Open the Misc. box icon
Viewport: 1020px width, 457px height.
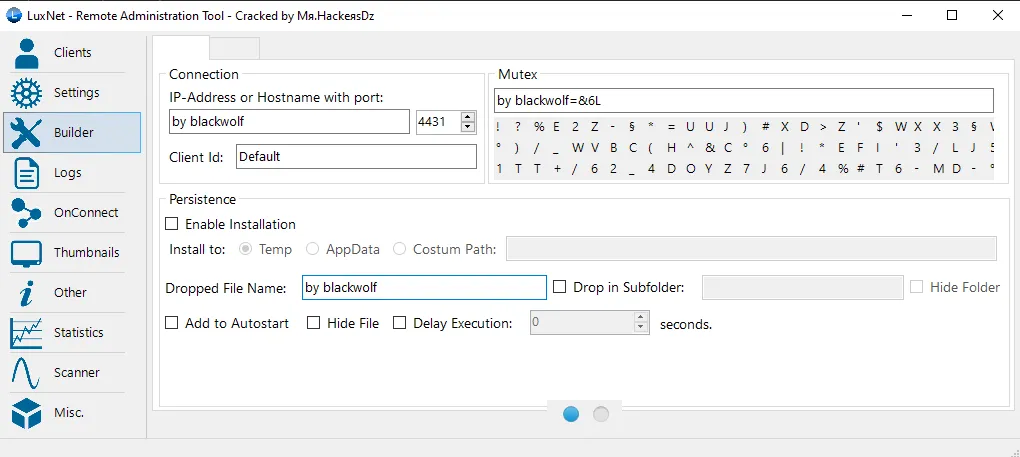tap(27, 413)
